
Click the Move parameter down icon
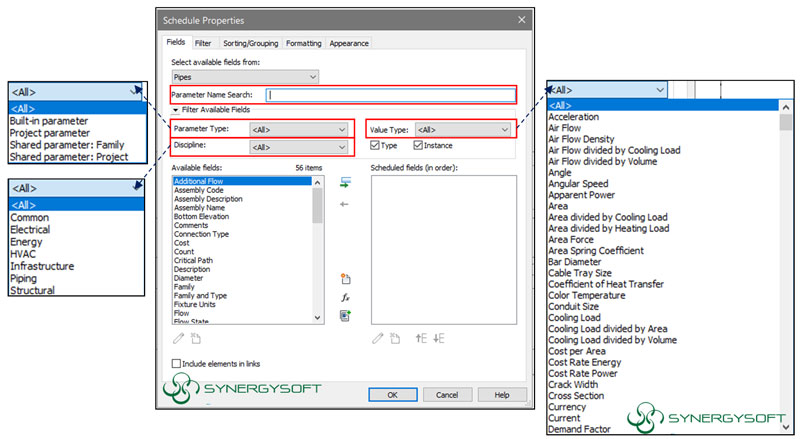(x=439, y=338)
